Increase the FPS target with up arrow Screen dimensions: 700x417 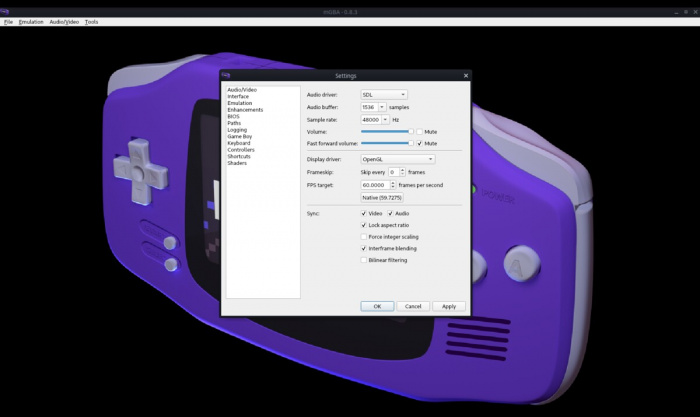pyautogui.click(x=393, y=183)
